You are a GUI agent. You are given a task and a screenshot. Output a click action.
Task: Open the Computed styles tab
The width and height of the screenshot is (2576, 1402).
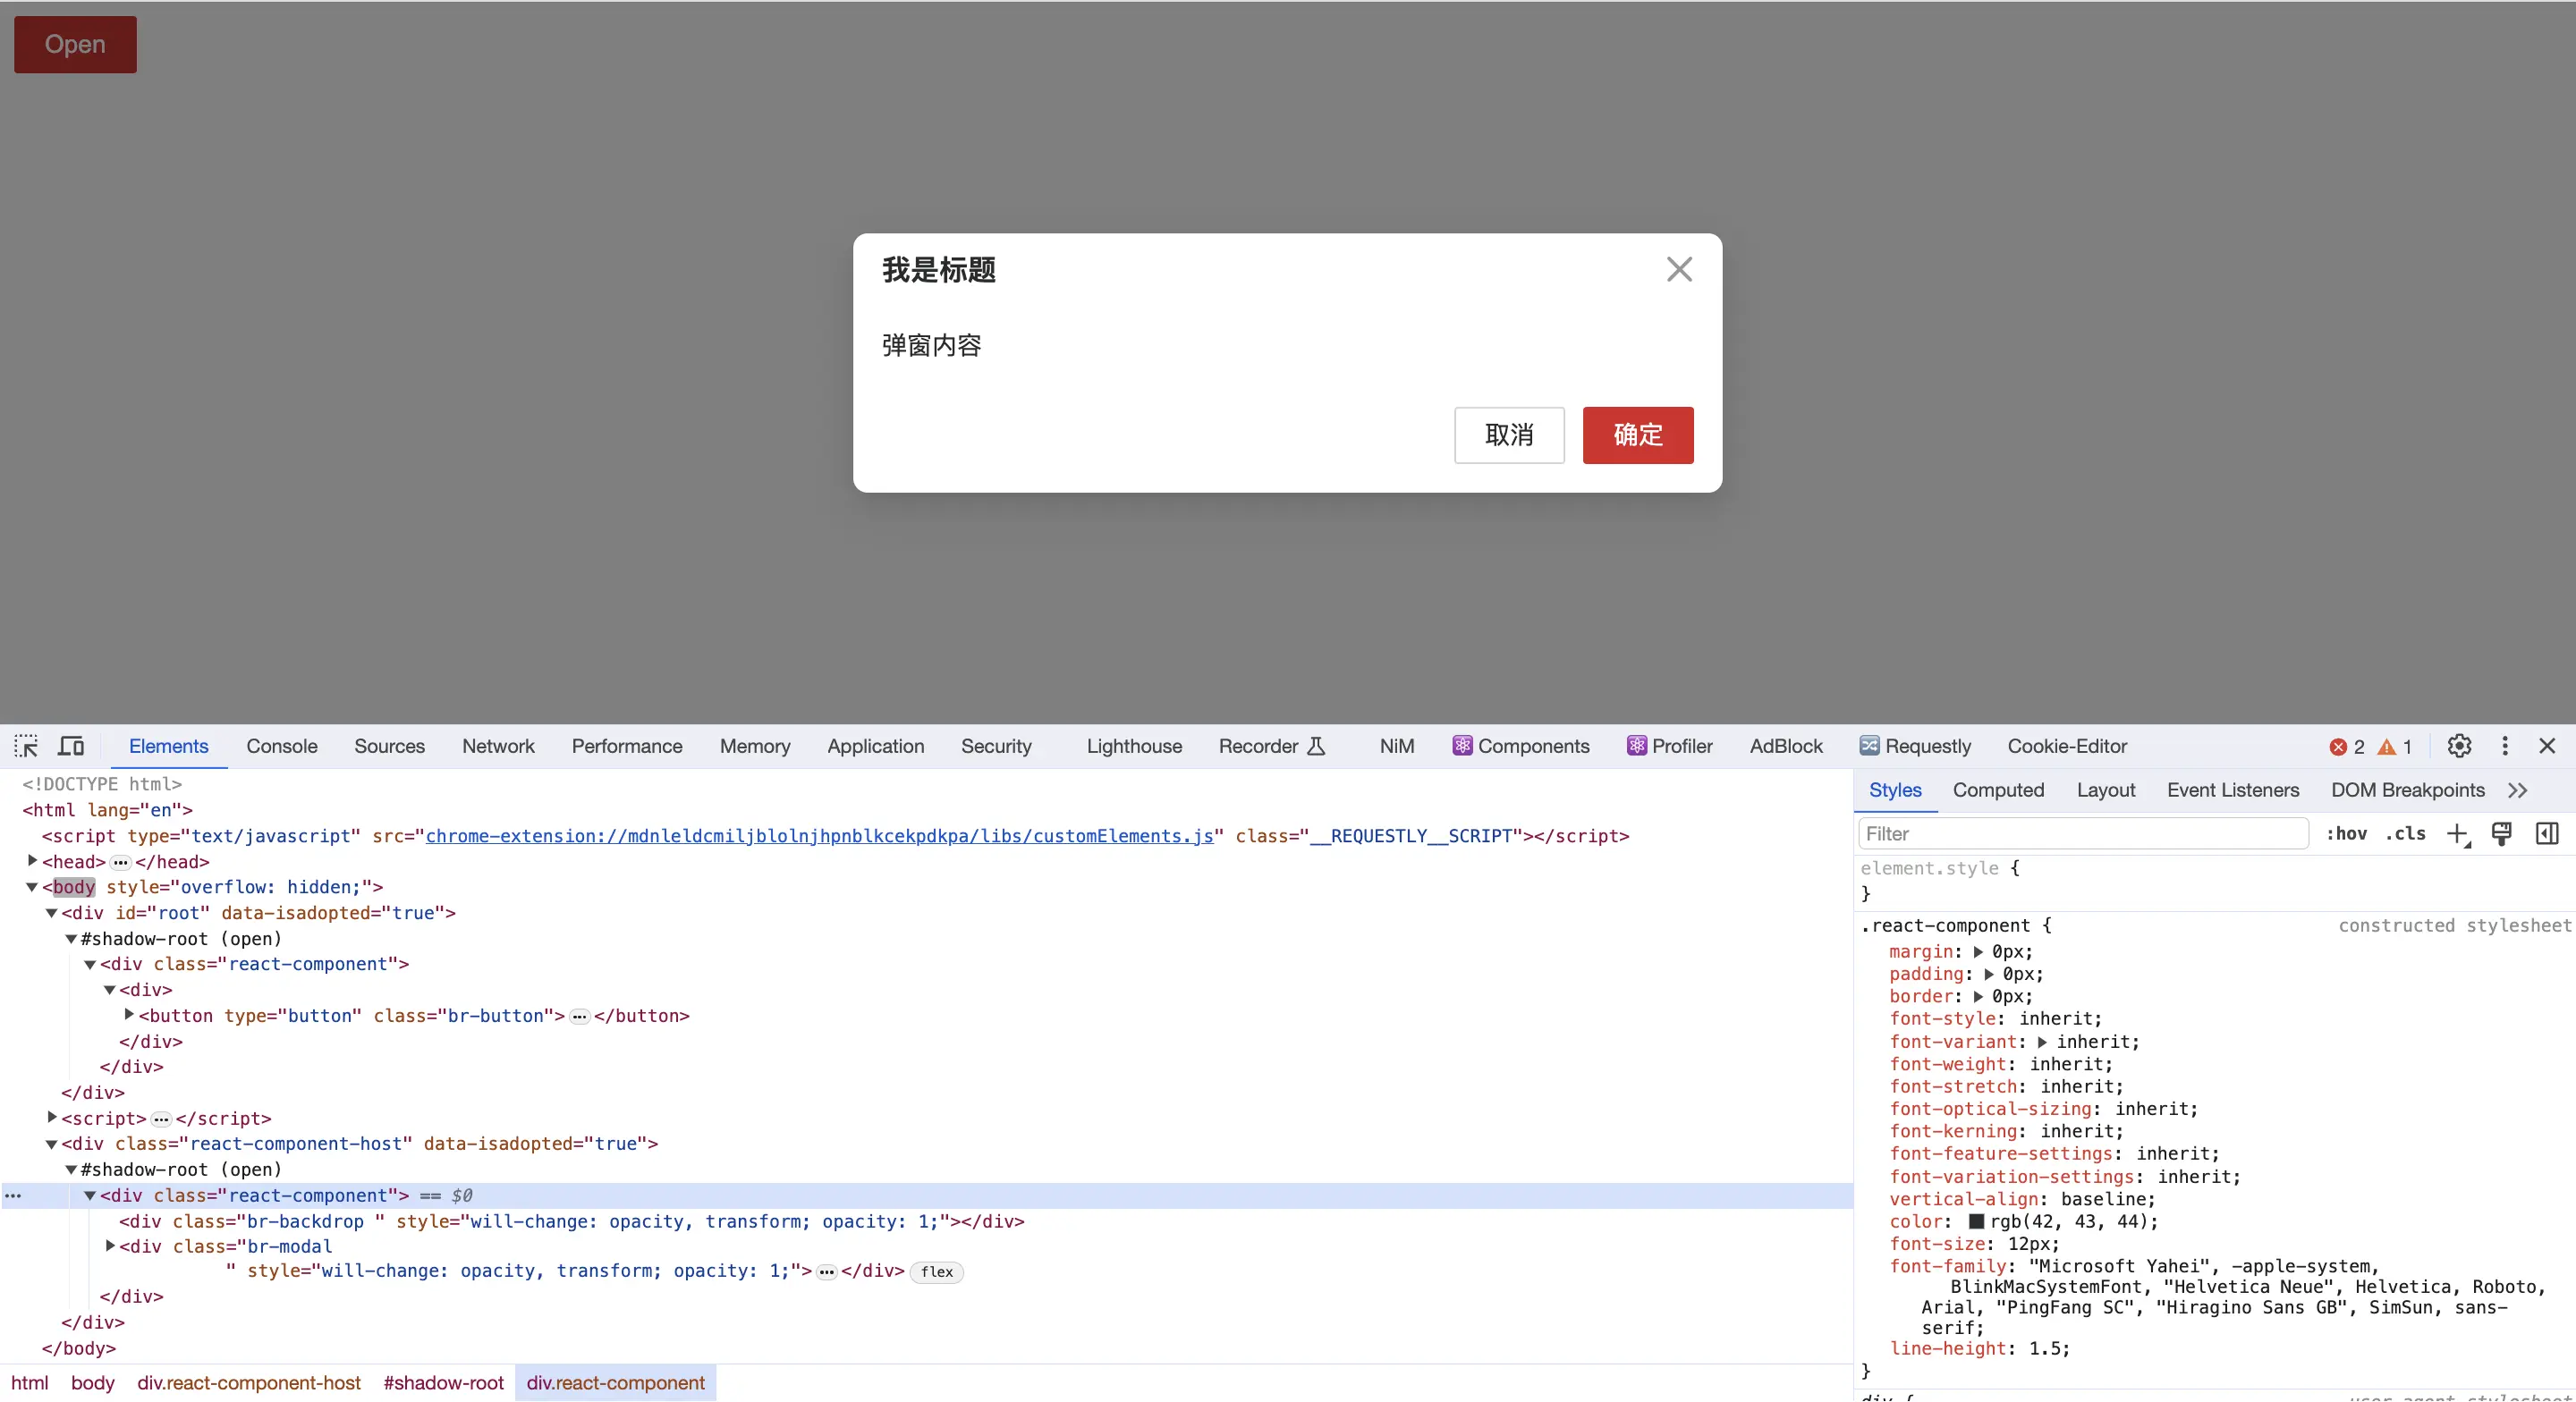tap(1999, 790)
